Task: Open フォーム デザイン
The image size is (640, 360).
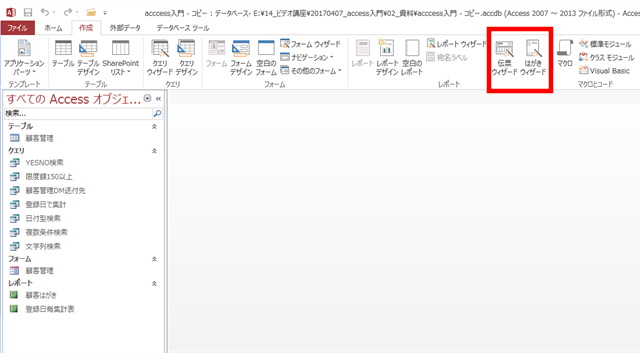Action: click(x=241, y=58)
